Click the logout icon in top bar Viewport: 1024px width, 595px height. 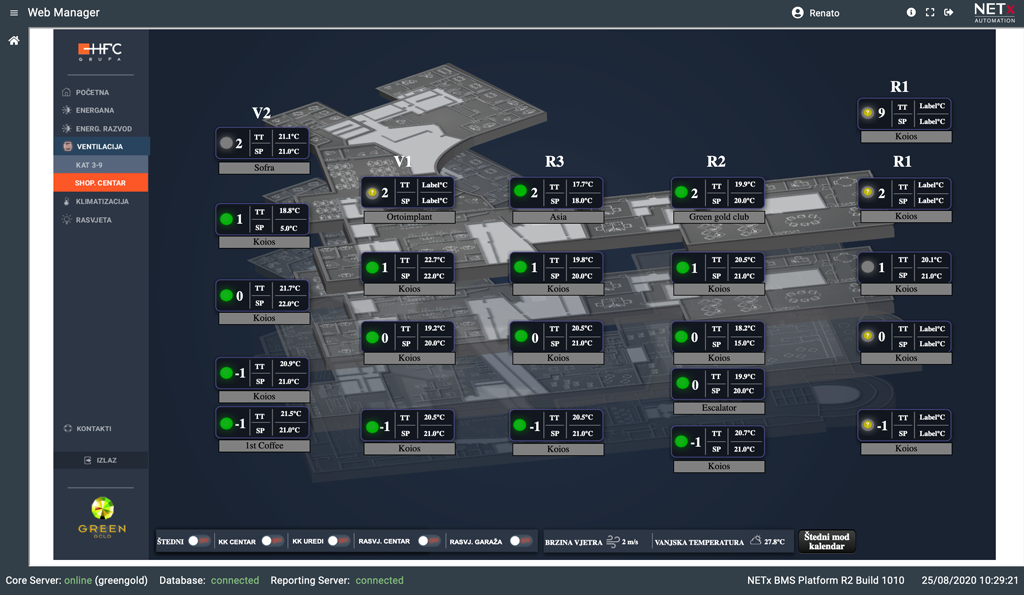click(x=949, y=13)
